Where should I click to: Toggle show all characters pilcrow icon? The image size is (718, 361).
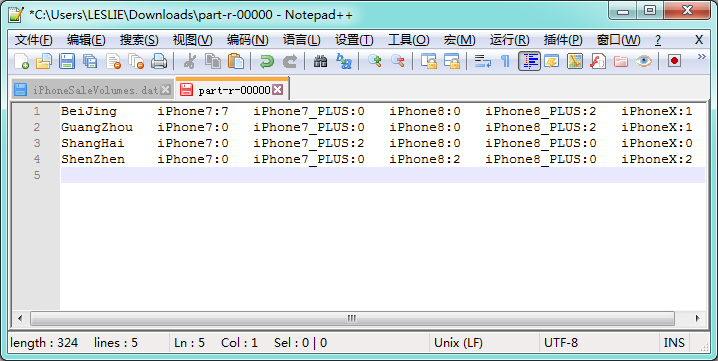tap(506, 61)
